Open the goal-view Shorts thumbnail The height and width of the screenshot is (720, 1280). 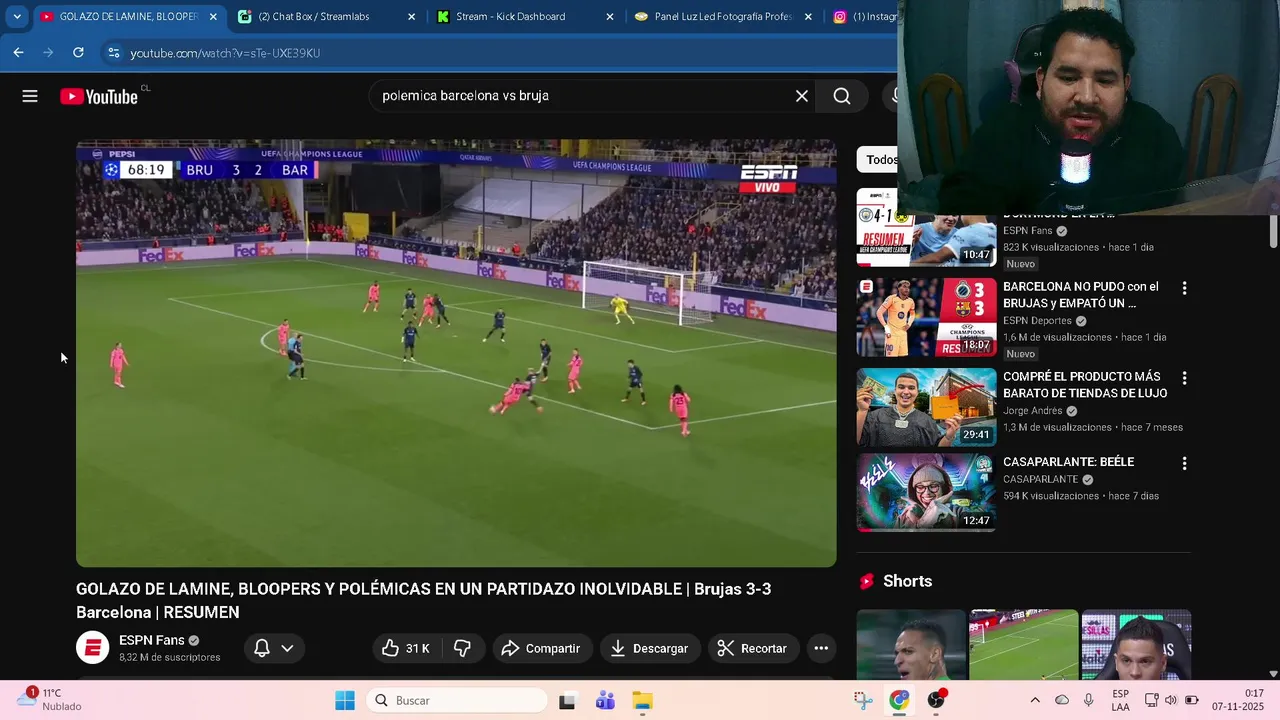coord(1024,645)
